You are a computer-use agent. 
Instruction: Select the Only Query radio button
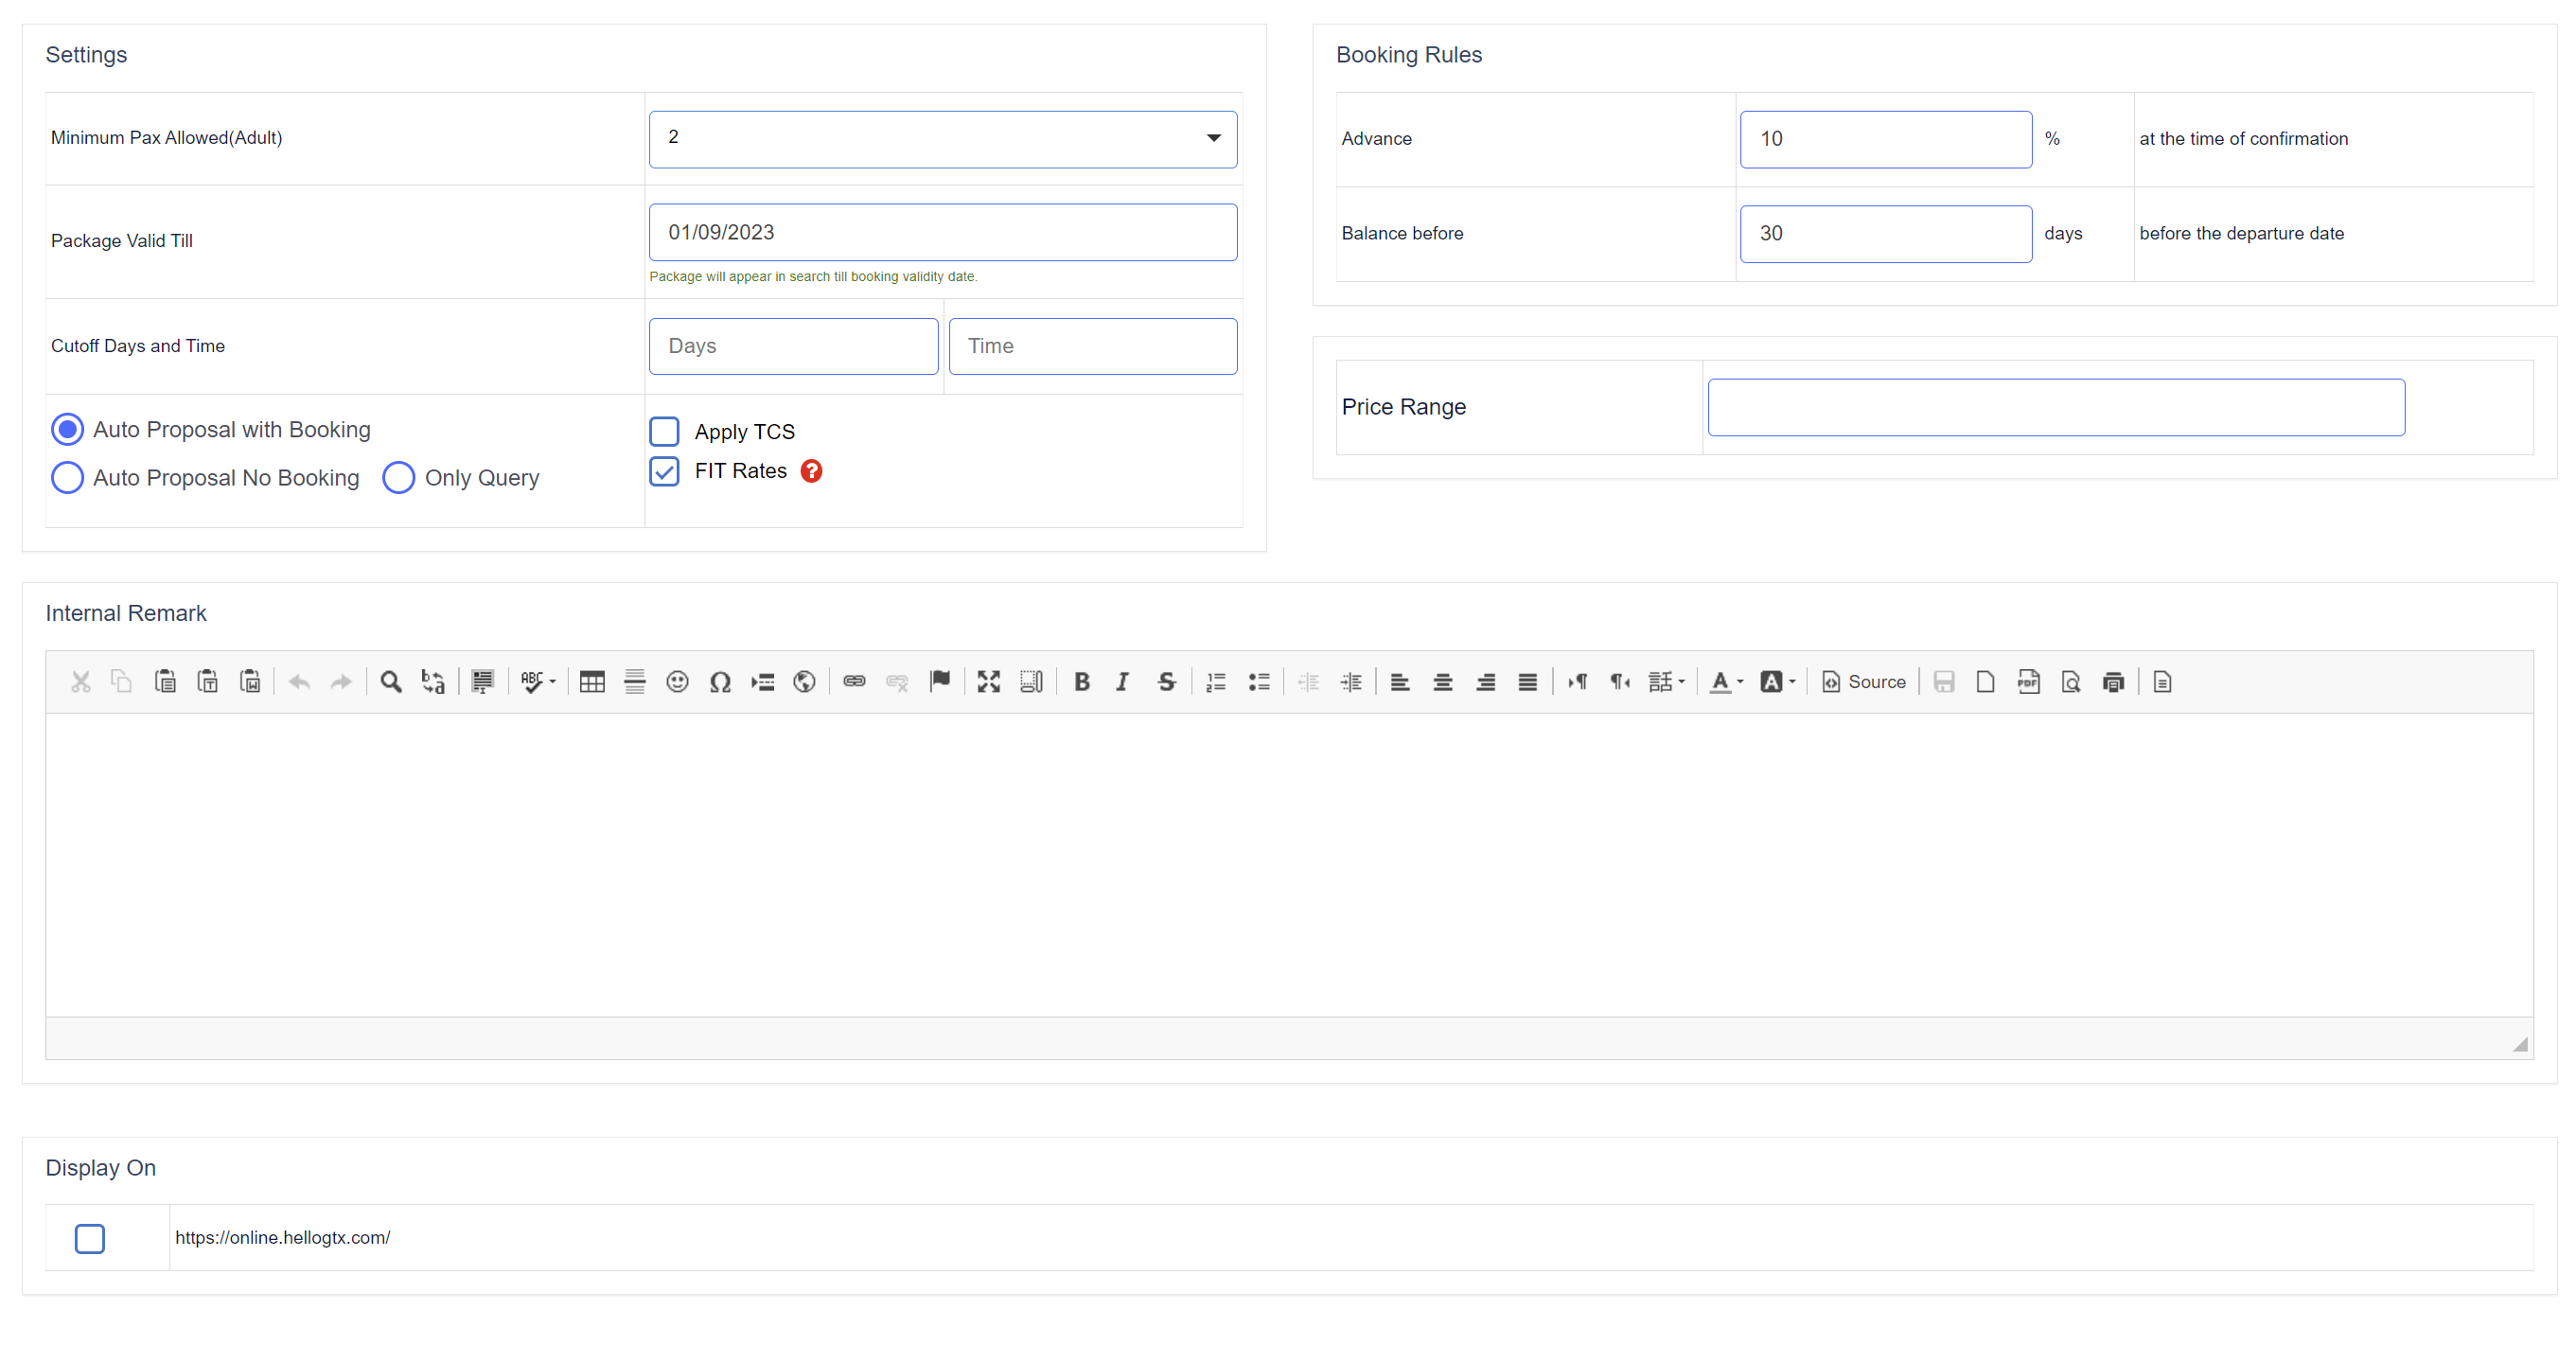(x=398, y=478)
